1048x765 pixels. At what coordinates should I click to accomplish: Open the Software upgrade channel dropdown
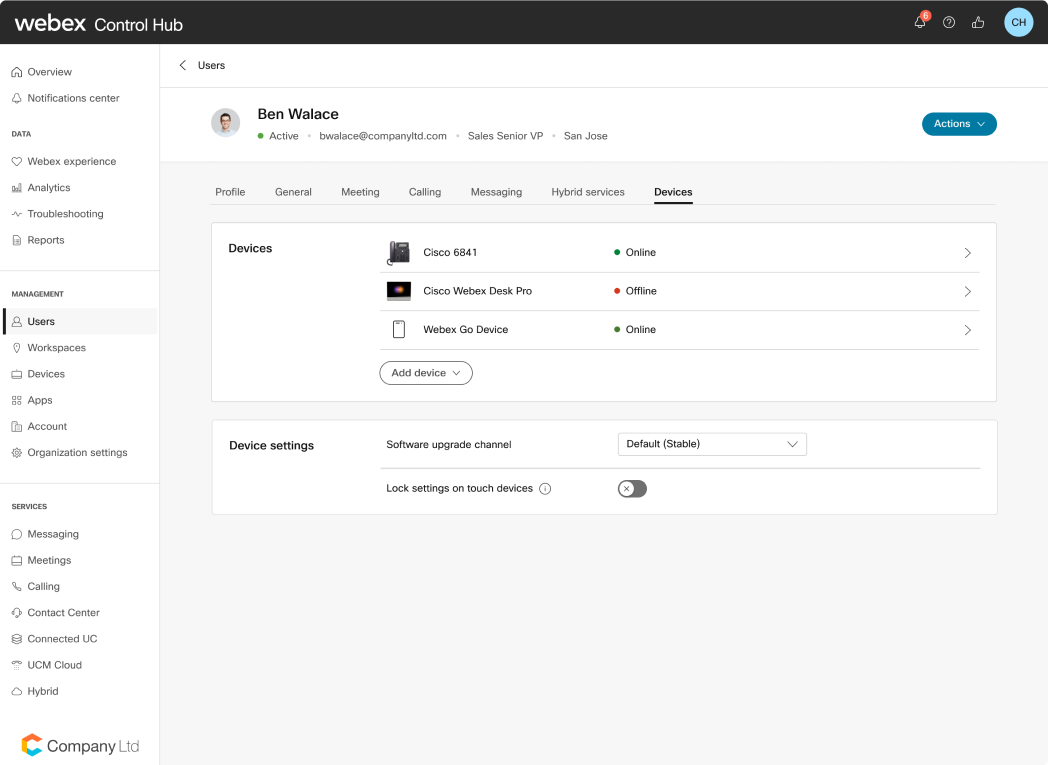coord(712,444)
